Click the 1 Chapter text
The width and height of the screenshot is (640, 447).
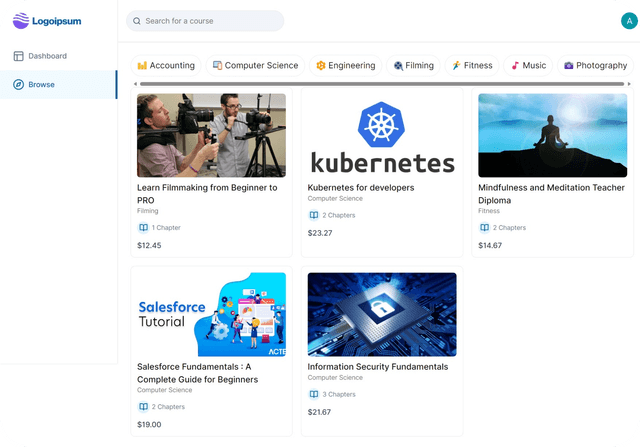166,227
